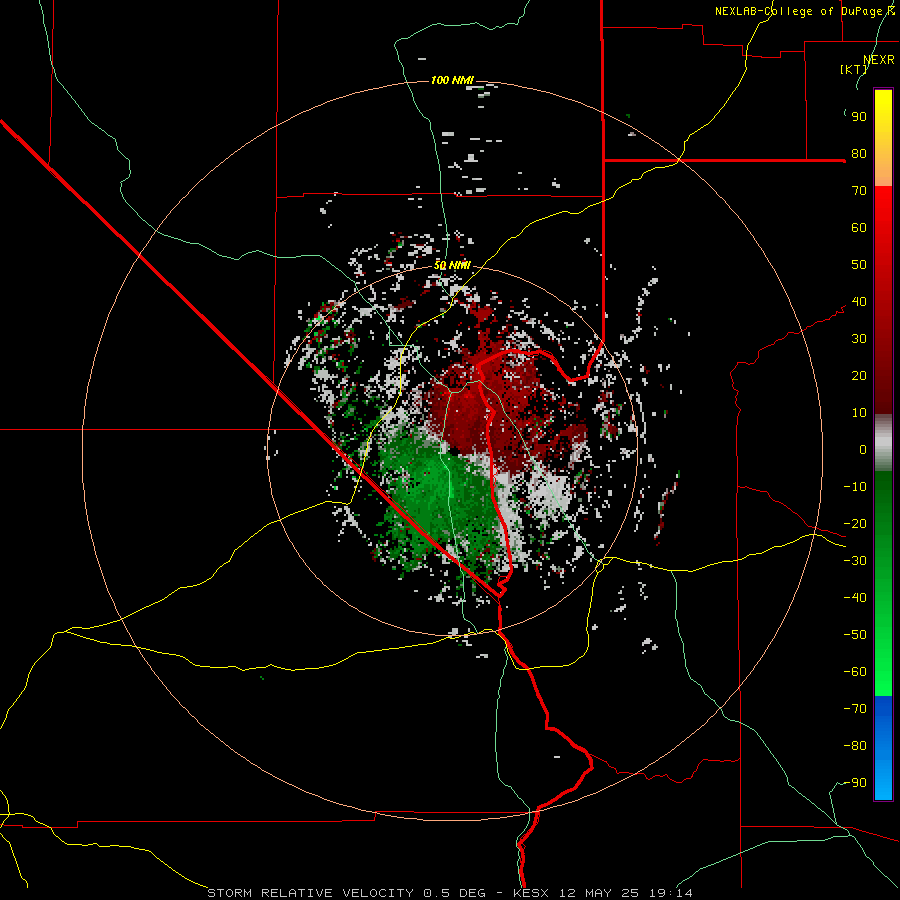Viewport: 900px width, 900px height.
Task: Click the '40' value on velocity scale
Action: 859,302
